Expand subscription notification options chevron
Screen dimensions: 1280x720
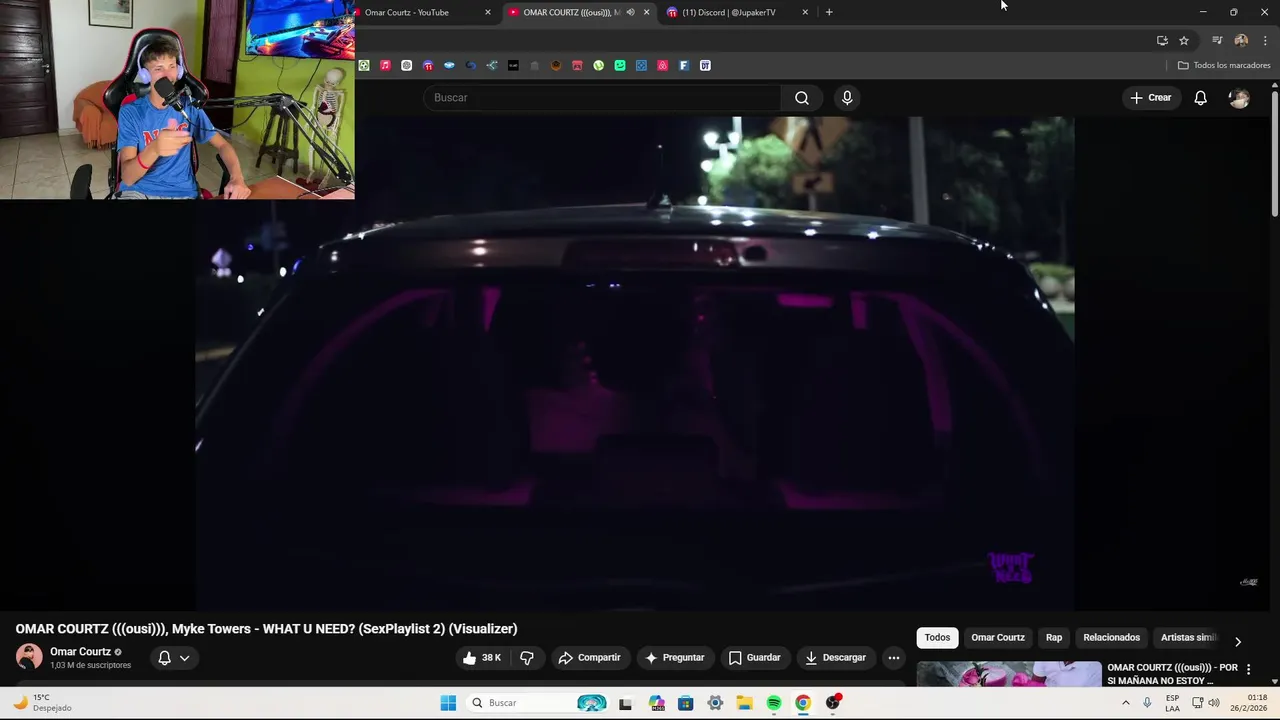pyautogui.click(x=184, y=658)
